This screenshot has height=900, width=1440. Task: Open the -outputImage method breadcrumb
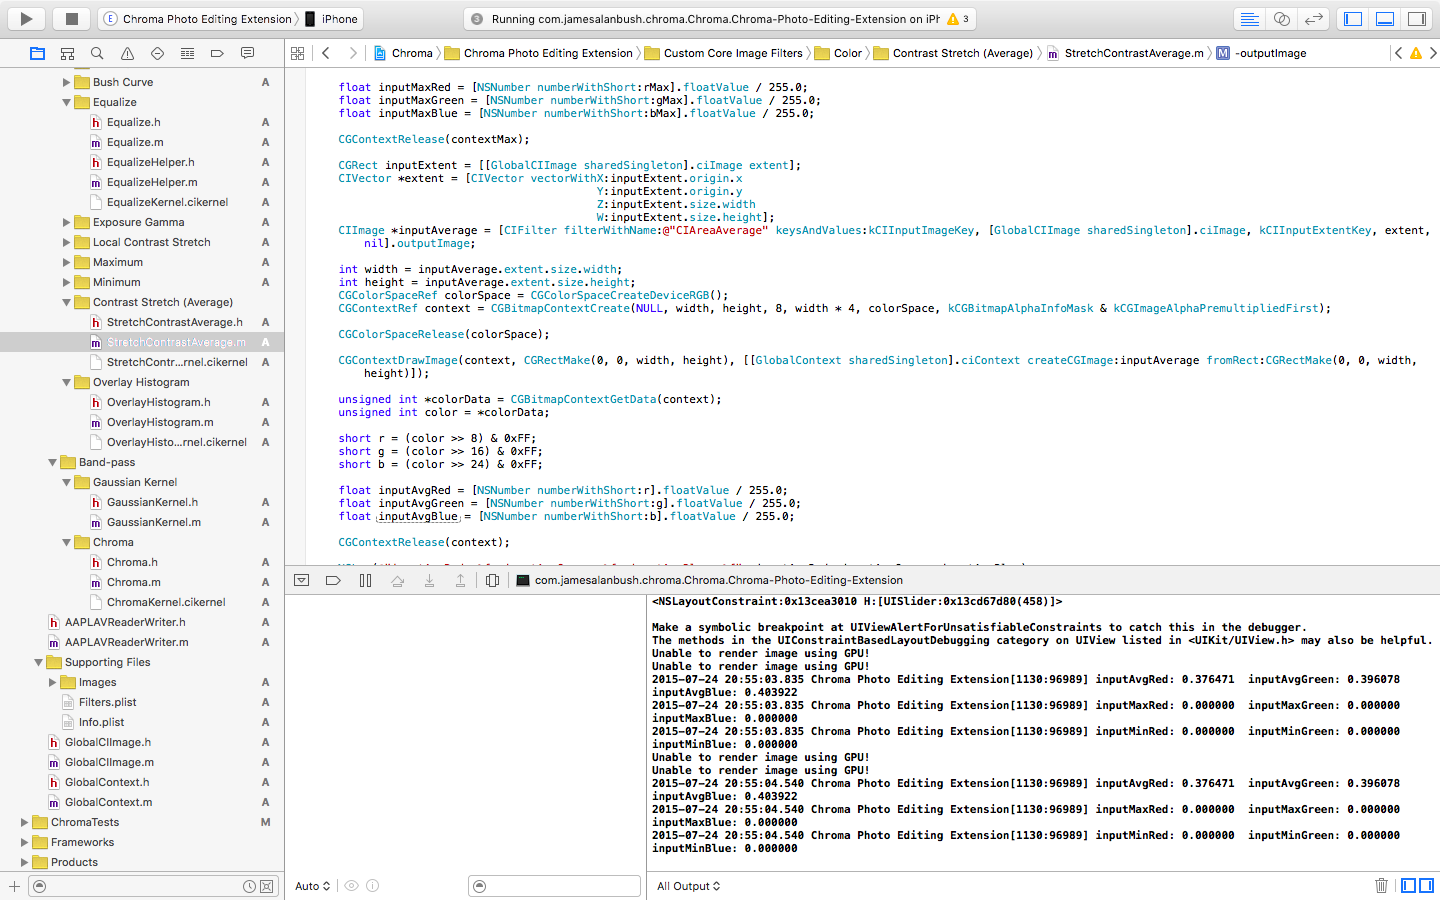coord(1262,53)
